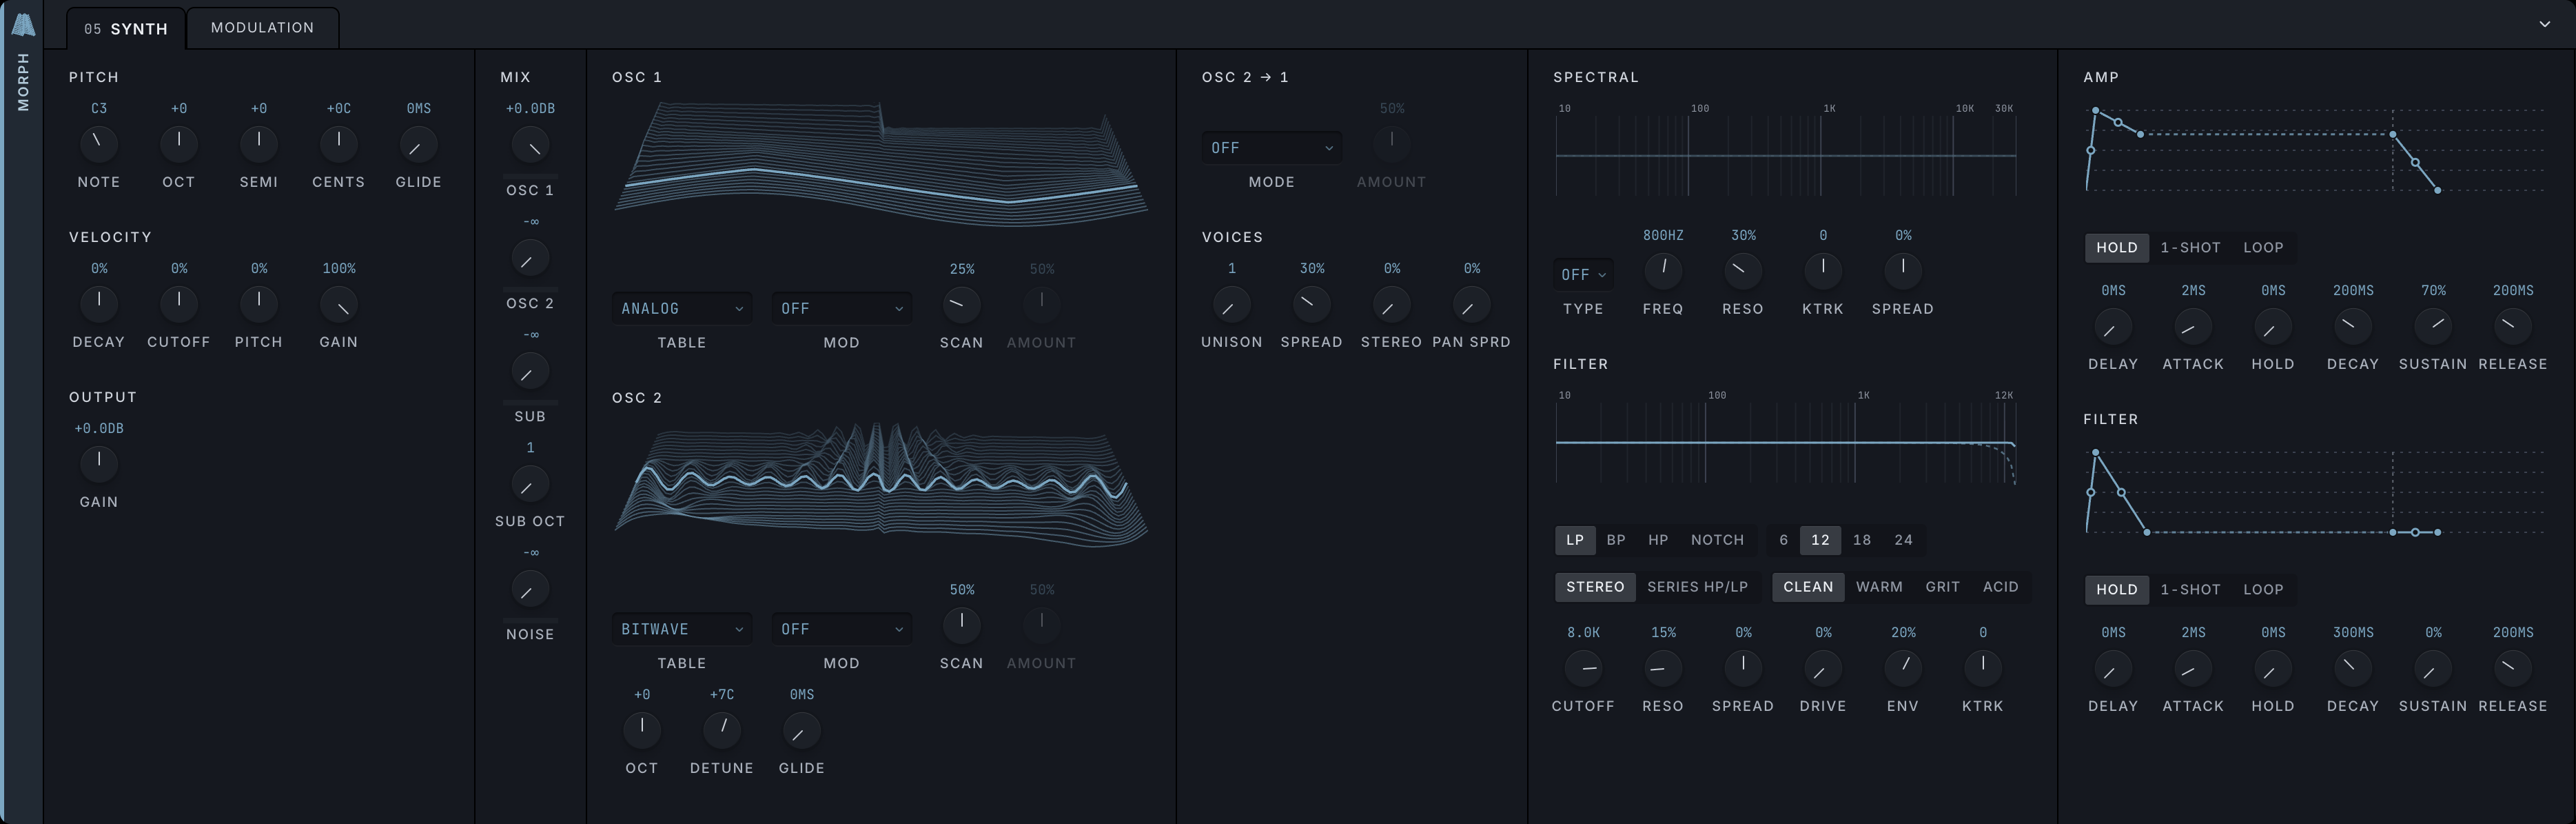
Task: Click the Amp Attack knob
Action: (2193, 326)
